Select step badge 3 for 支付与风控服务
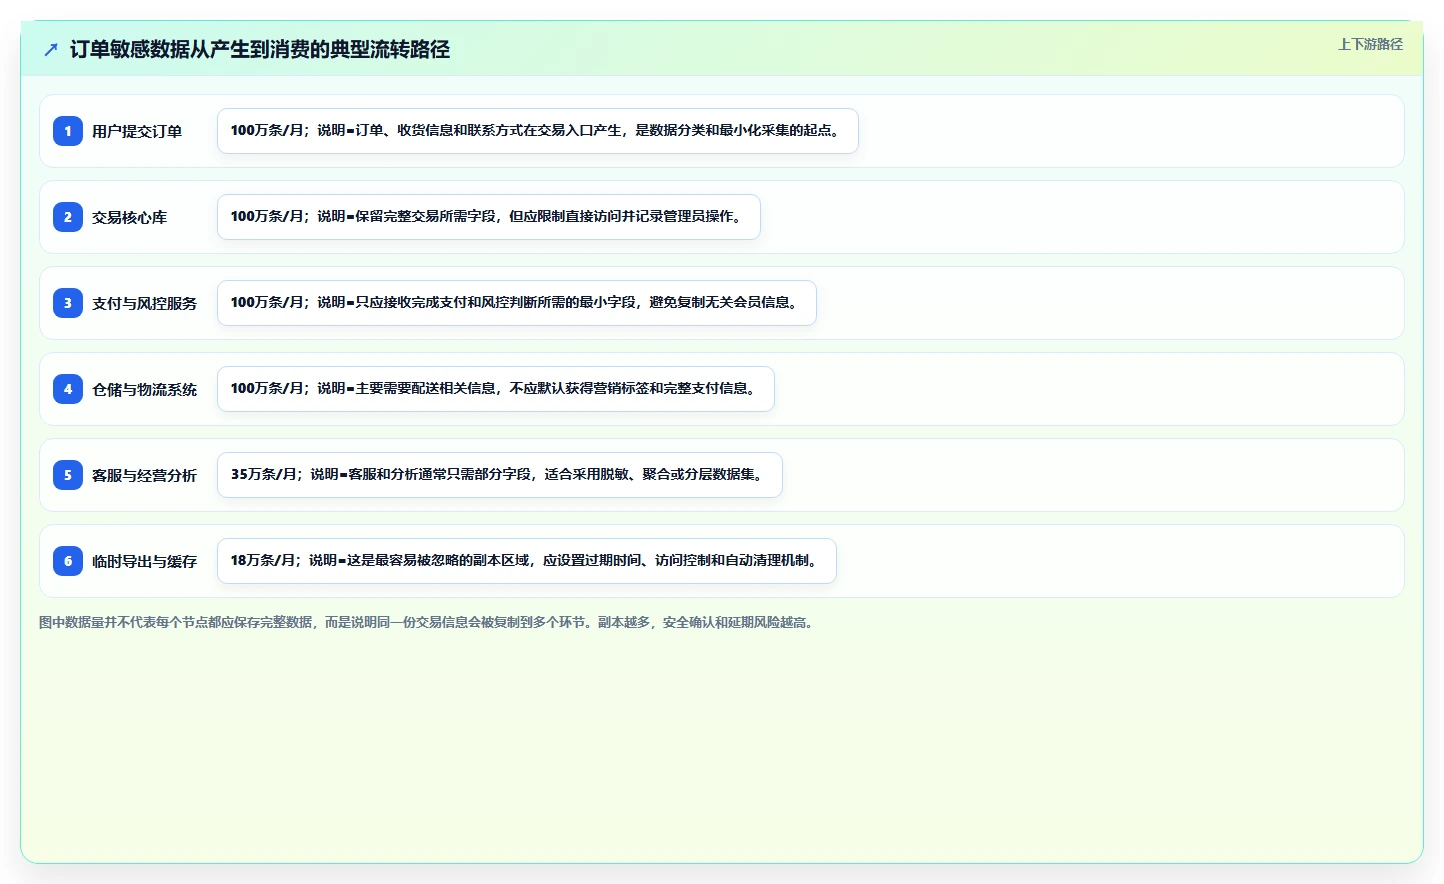 coord(68,303)
